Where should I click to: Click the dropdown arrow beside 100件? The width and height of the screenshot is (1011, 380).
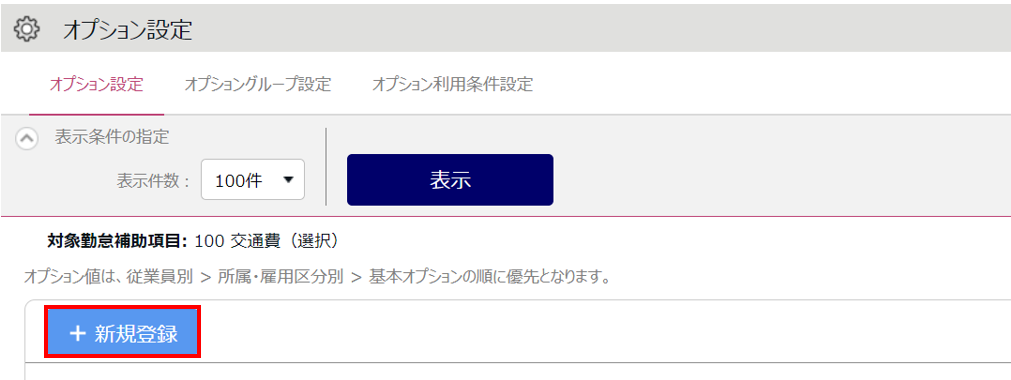288,180
